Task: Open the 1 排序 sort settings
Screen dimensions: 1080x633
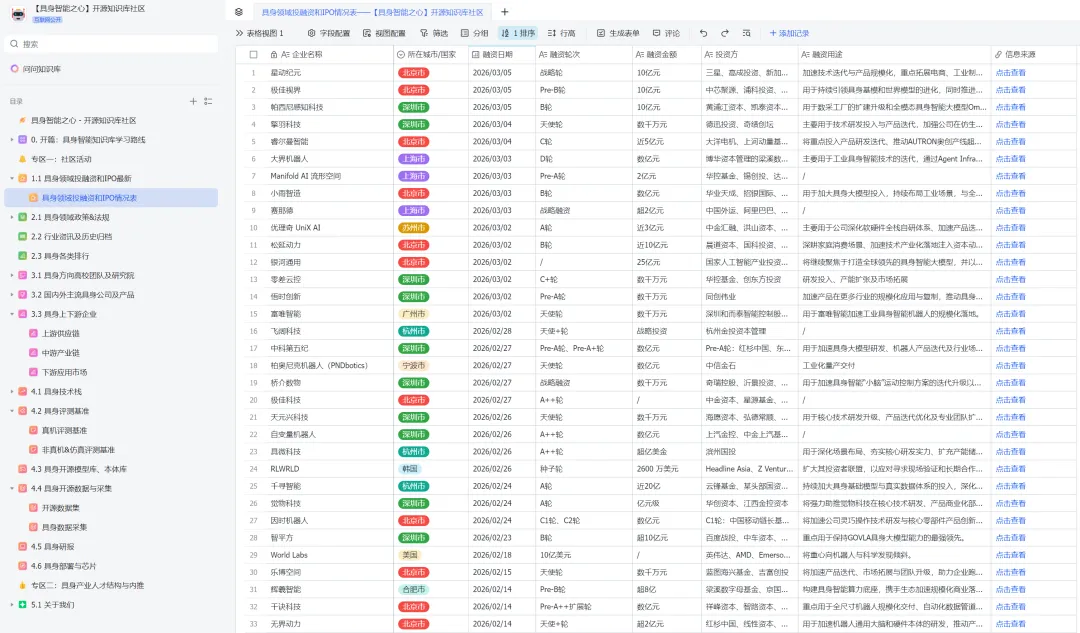Action: [518, 33]
